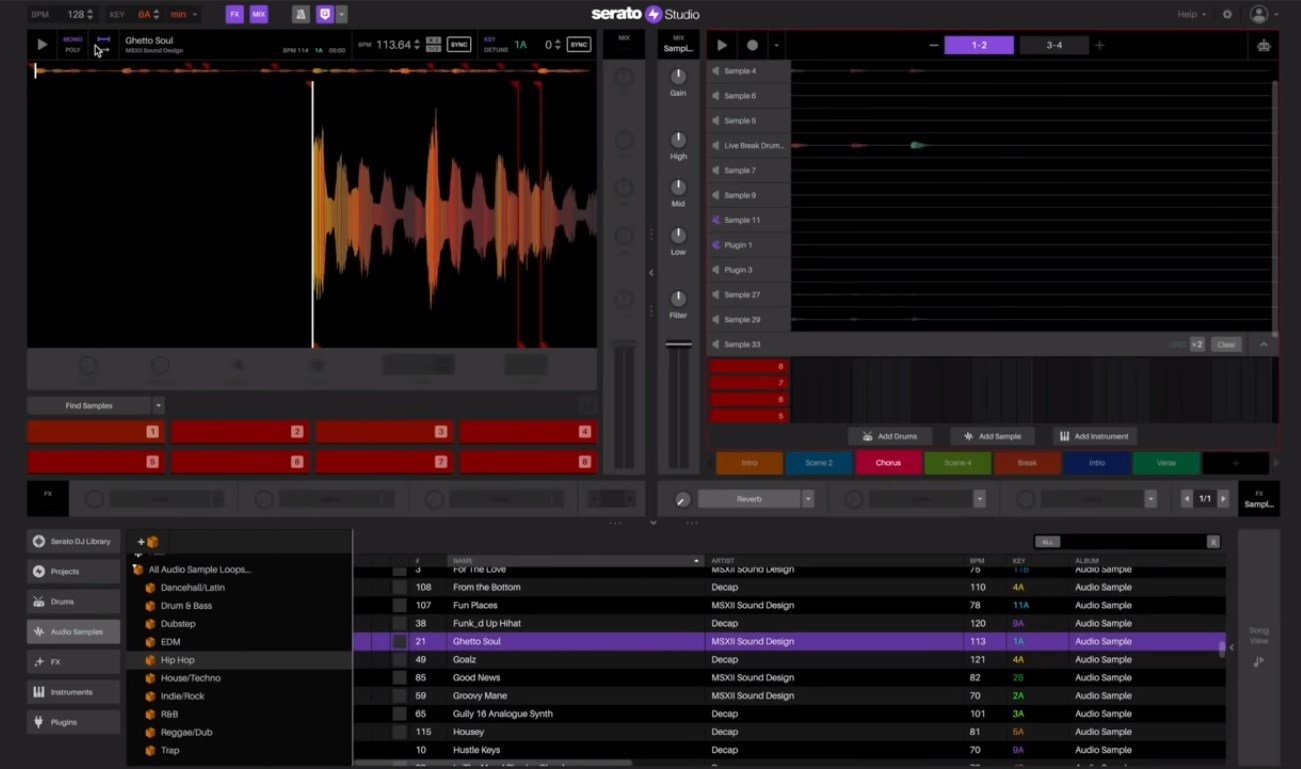Collapse the Sample 33 pad editor chevron

click(x=1263, y=345)
